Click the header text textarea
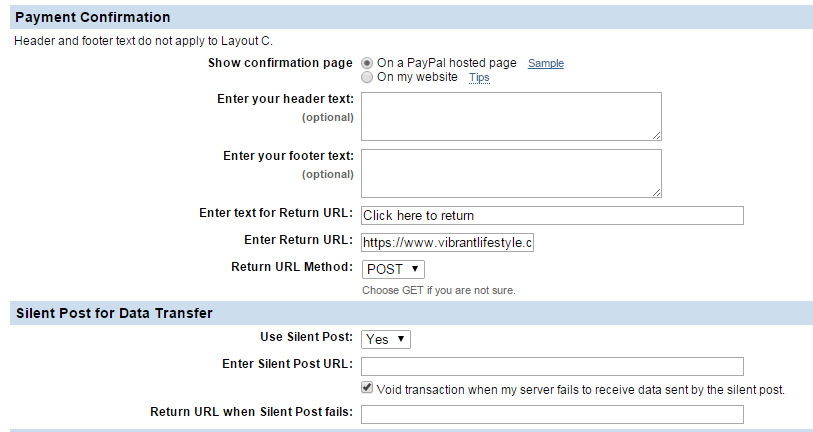This screenshot has width=813, height=432. click(510, 116)
